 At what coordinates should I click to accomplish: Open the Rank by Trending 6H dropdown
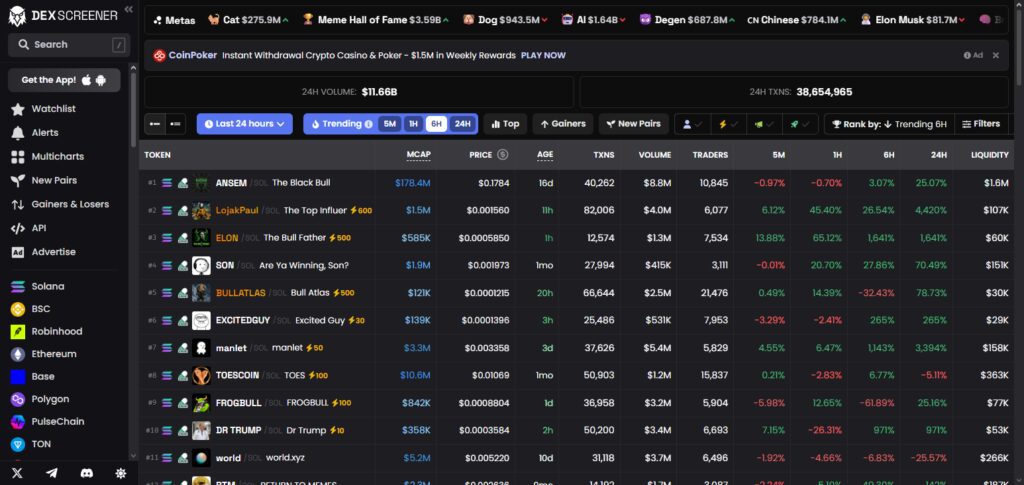click(x=889, y=123)
